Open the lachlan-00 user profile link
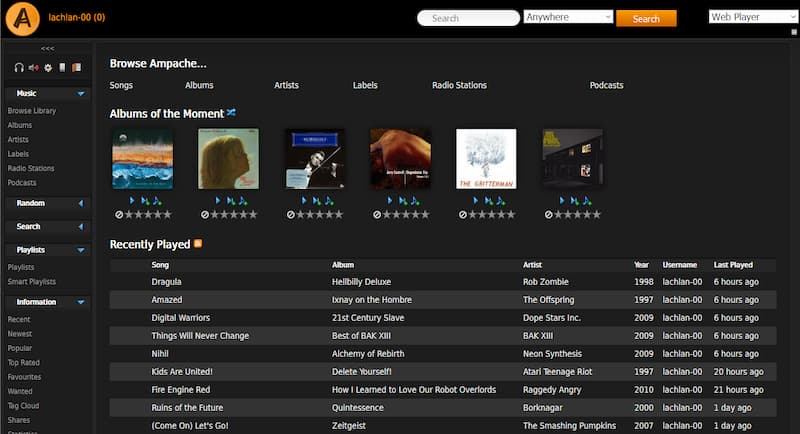This screenshot has width=800, height=434. [77, 17]
